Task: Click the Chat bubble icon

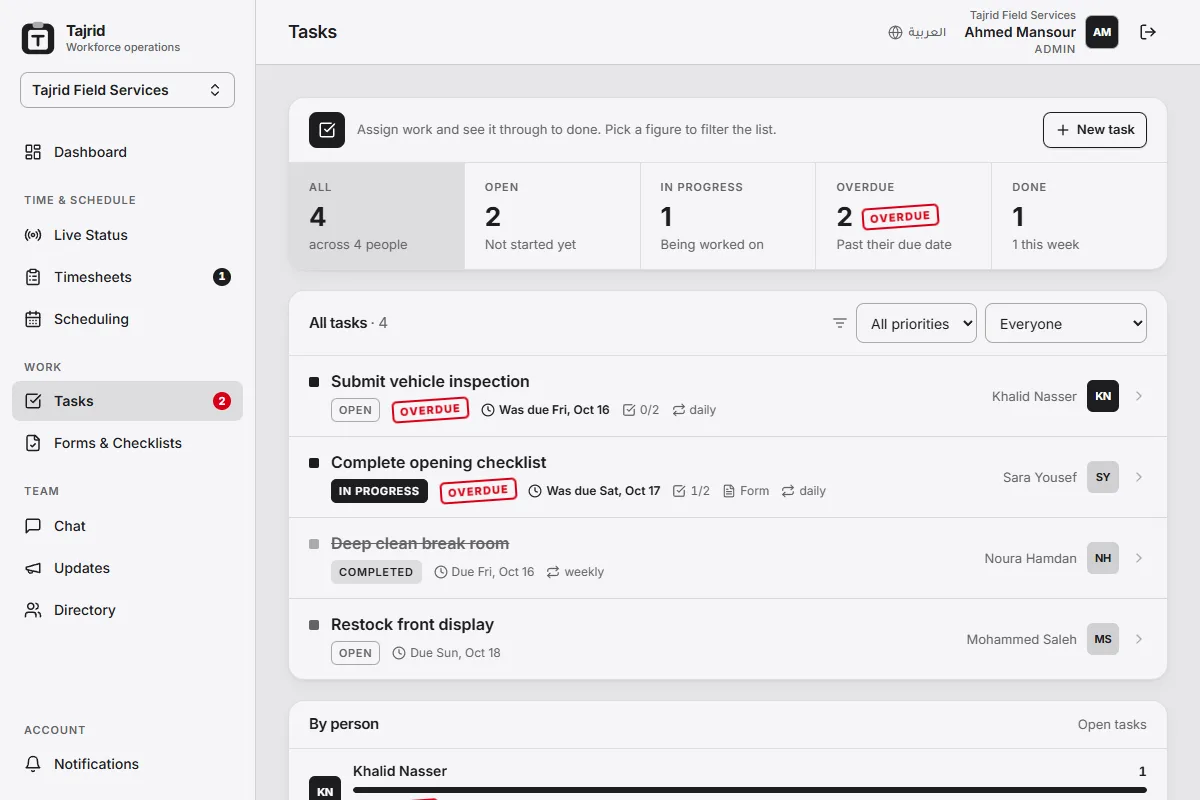Action: 33,526
